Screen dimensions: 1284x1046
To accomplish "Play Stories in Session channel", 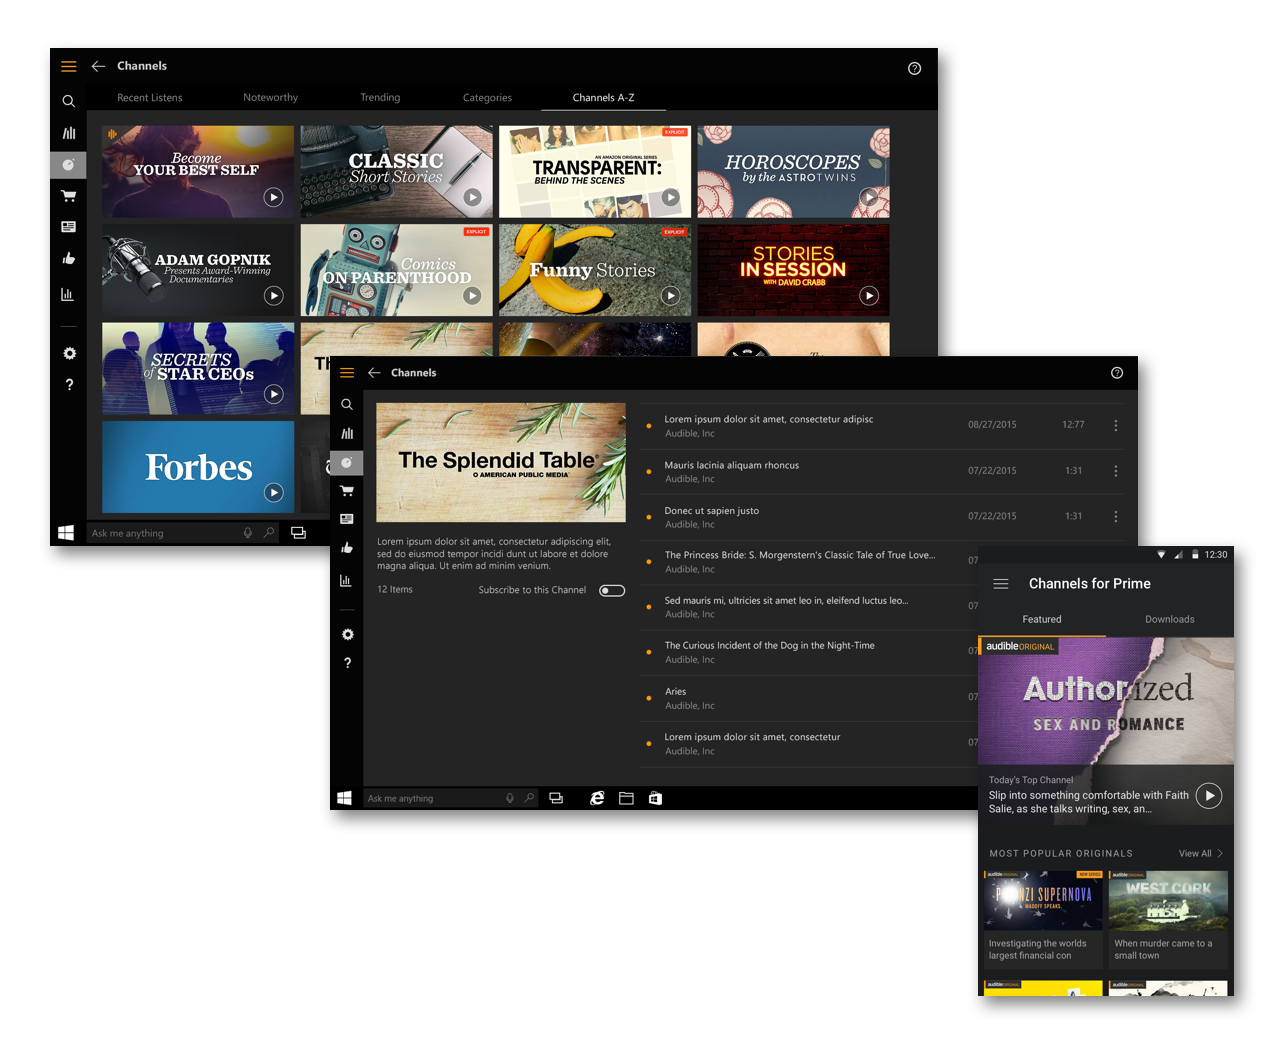I will (869, 295).
